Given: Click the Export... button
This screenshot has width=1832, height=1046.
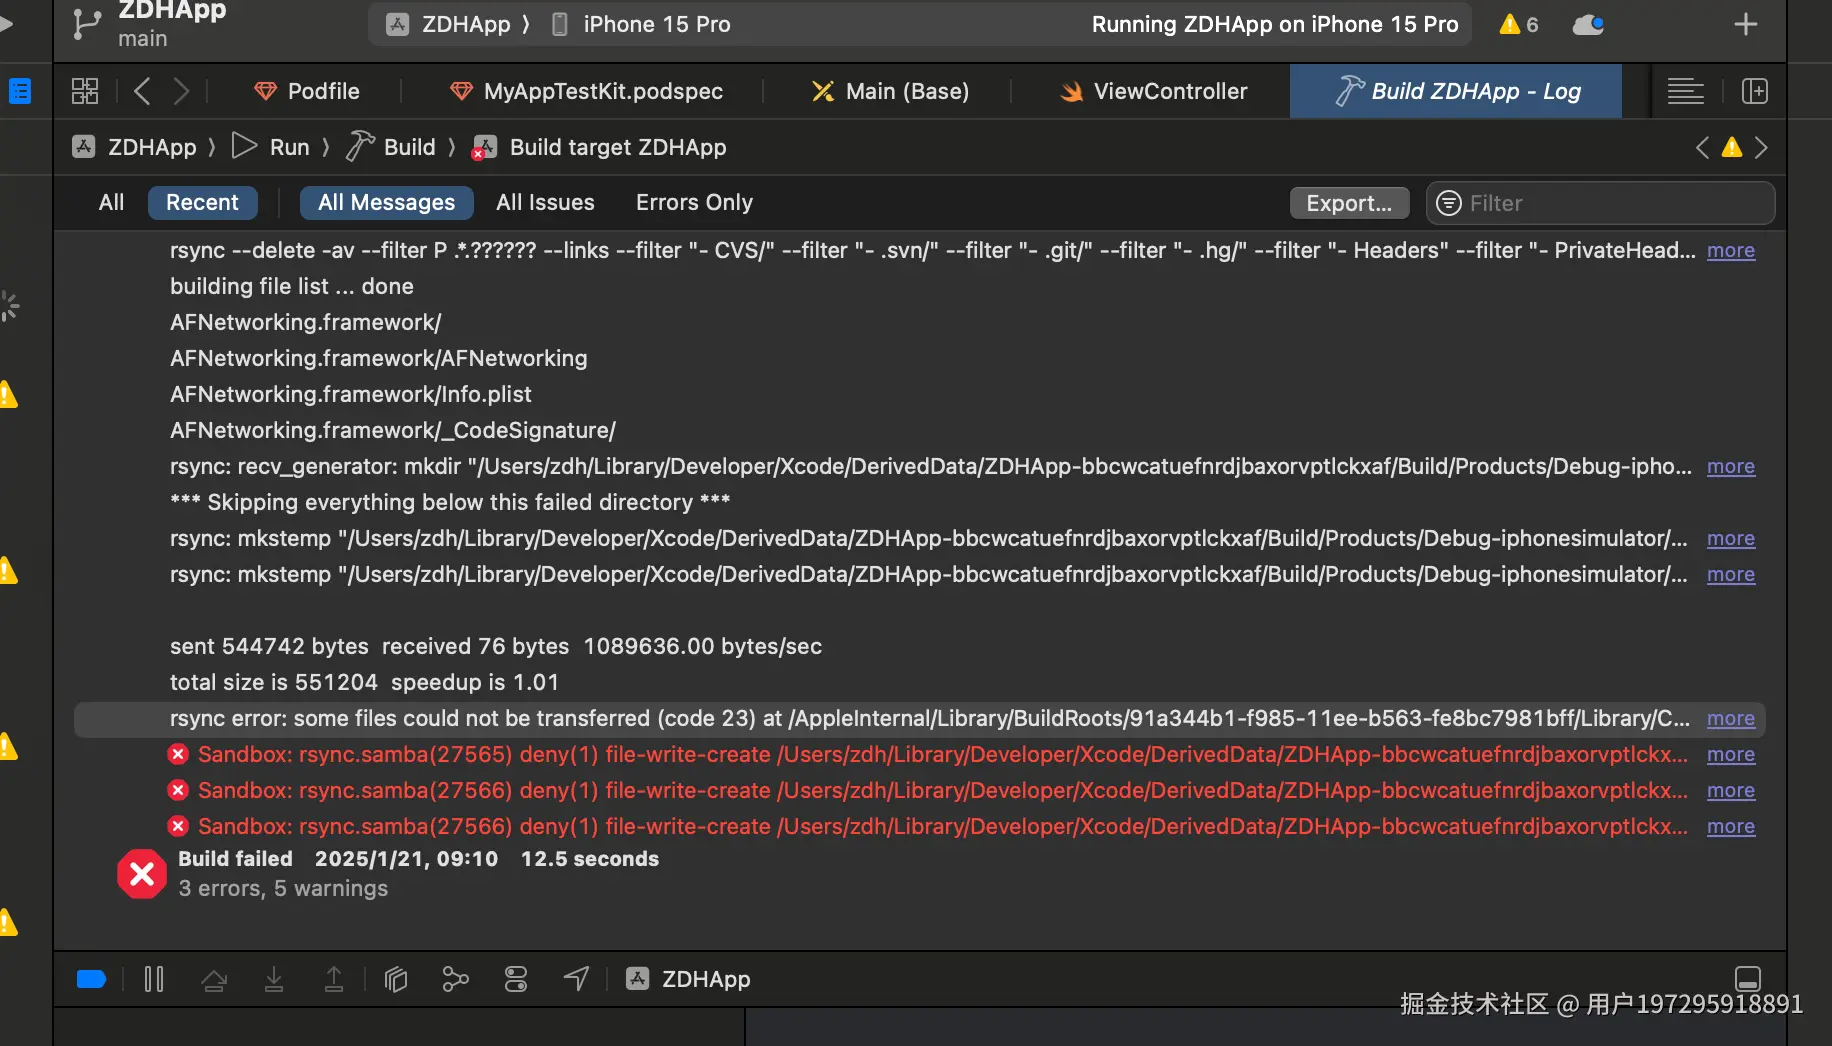Looking at the screenshot, I should click(1349, 203).
